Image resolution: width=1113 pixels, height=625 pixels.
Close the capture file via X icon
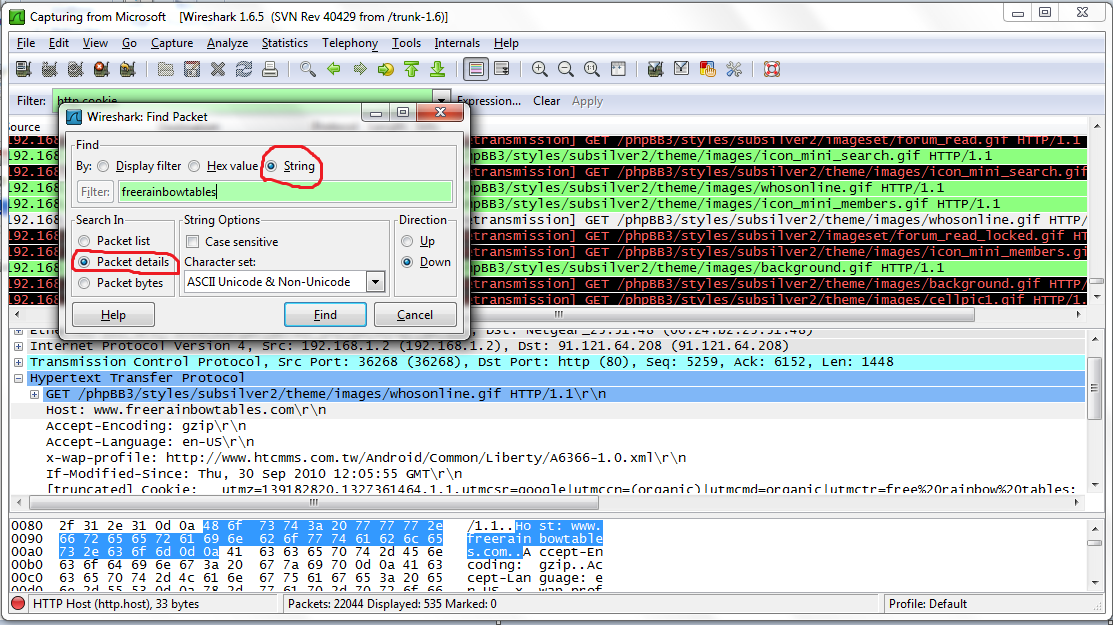[x=218, y=69]
